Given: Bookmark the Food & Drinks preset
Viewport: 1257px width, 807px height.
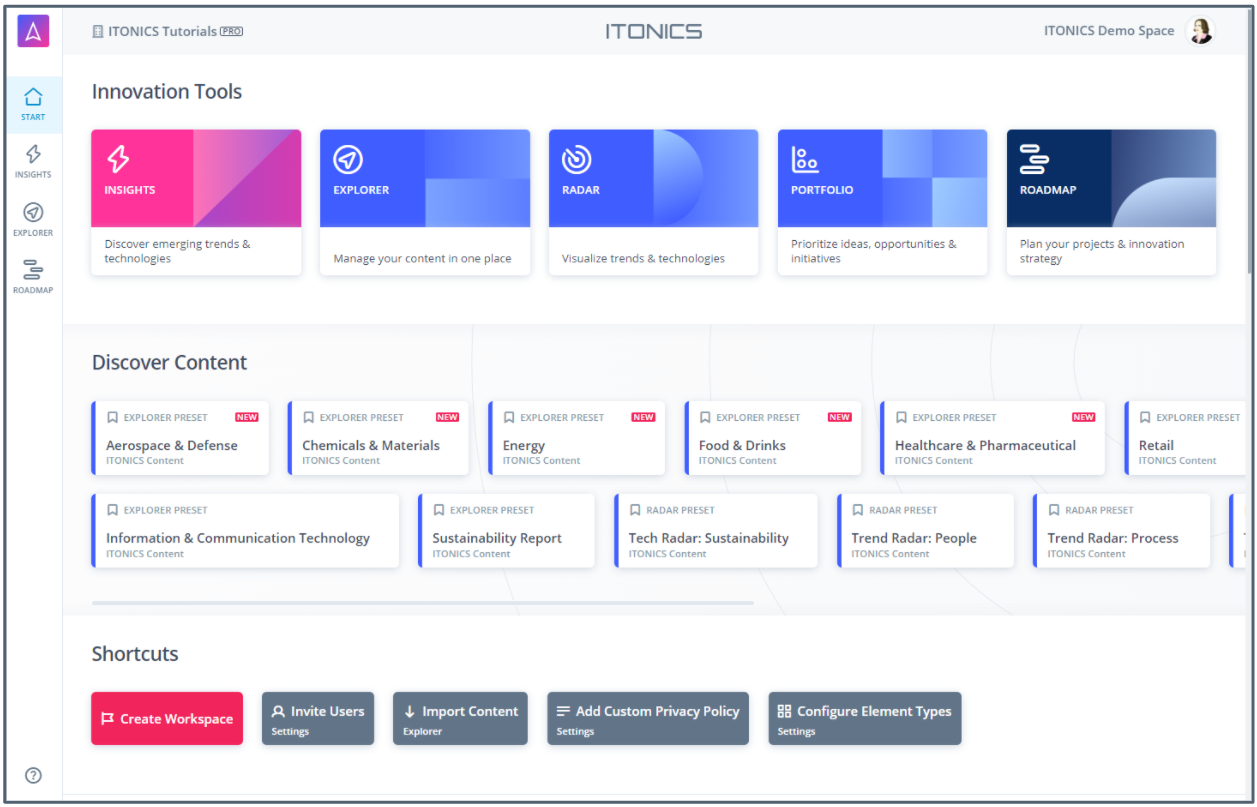Looking at the screenshot, I should click(705, 418).
